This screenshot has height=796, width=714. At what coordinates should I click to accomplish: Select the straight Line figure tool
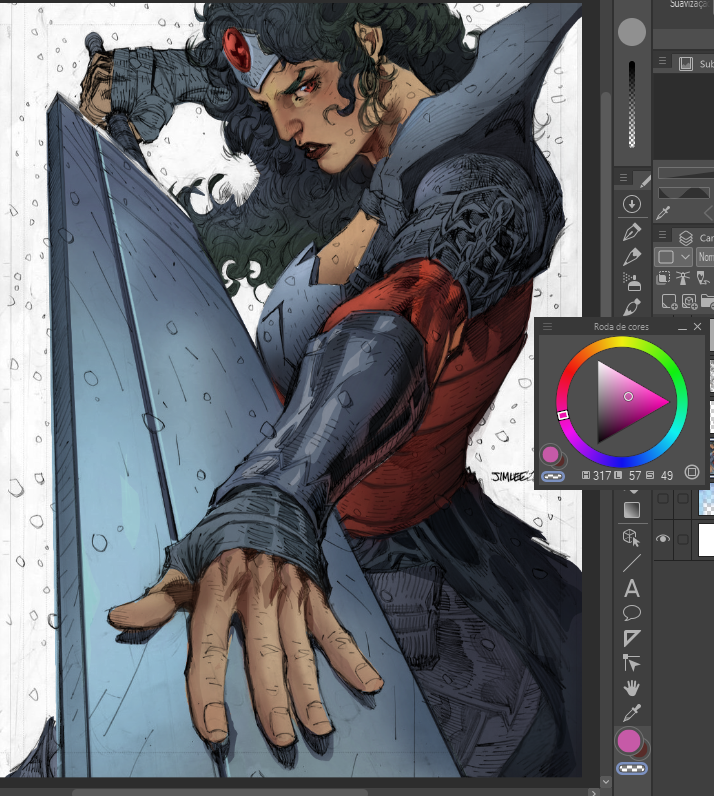(632, 563)
